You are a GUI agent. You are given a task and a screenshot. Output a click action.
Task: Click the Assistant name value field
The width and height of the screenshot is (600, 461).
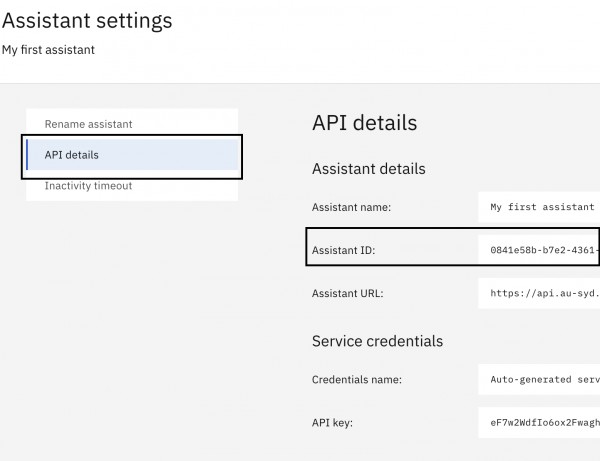(x=539, y=207)
